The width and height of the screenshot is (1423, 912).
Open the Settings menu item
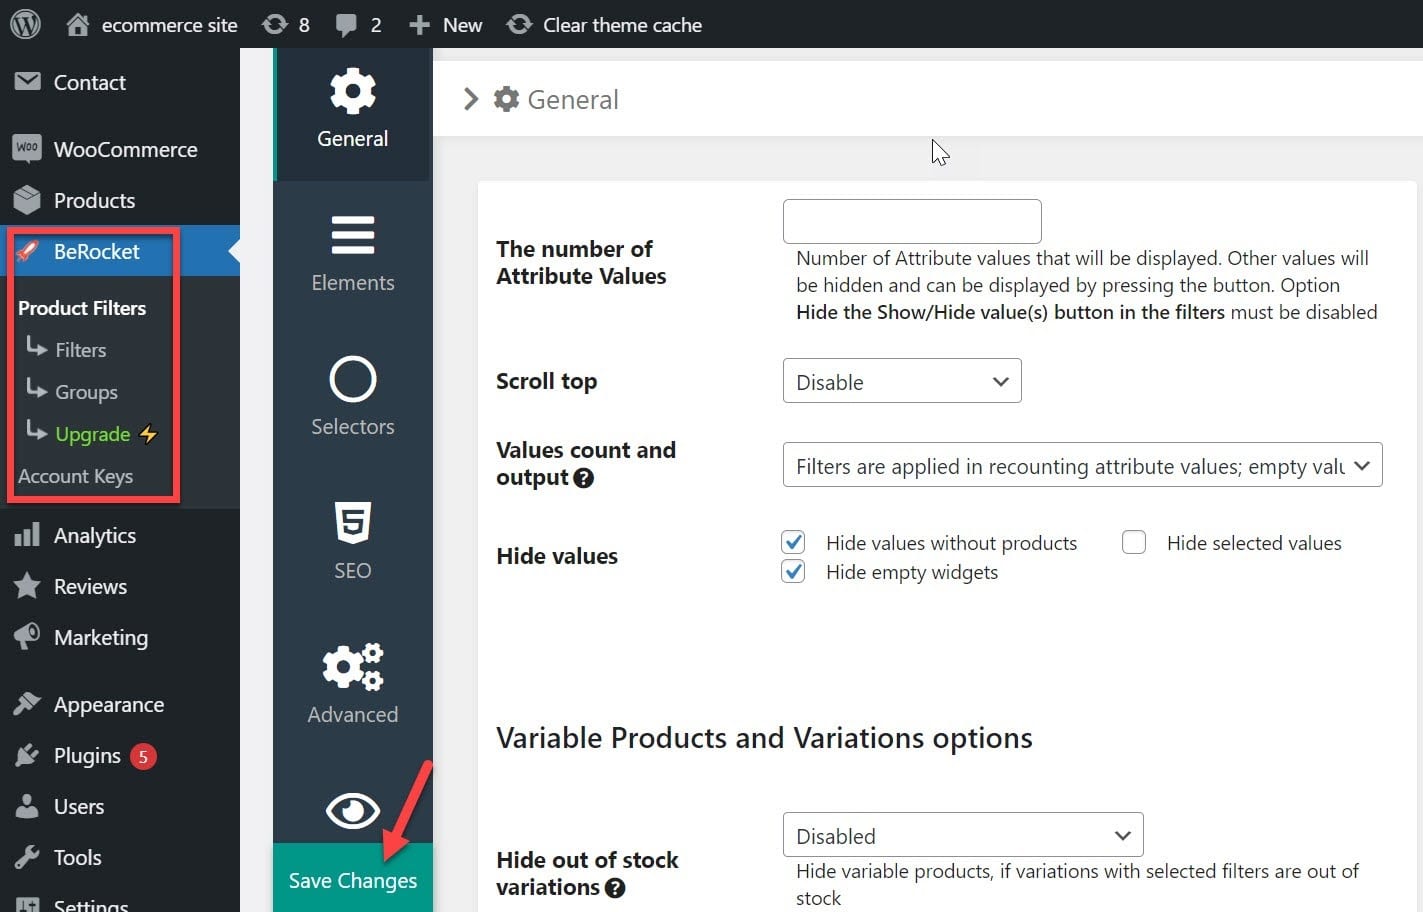[120, 902]
